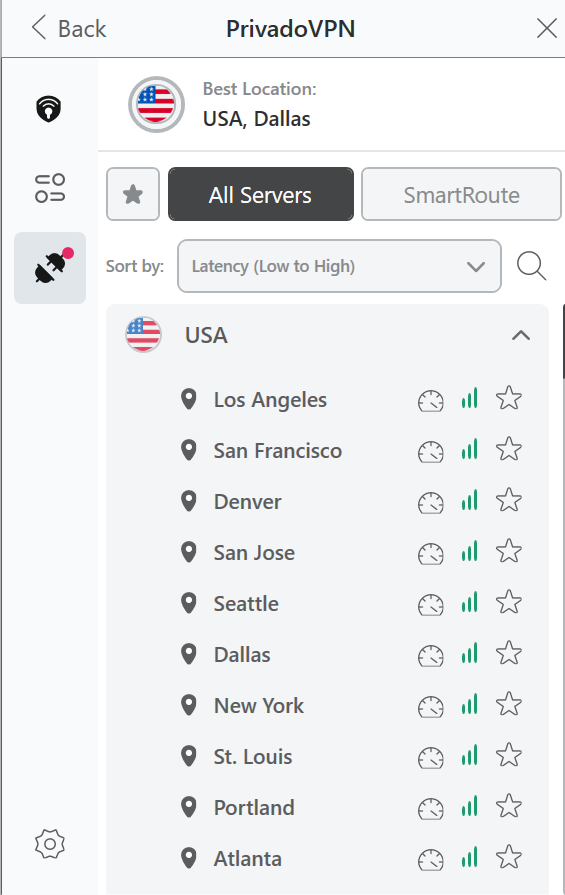Image resolution: width=565 pixels, height=895 pixels.
Task: Click the Los Angeles speed gauge icon
Action: (x=431, y=401)
